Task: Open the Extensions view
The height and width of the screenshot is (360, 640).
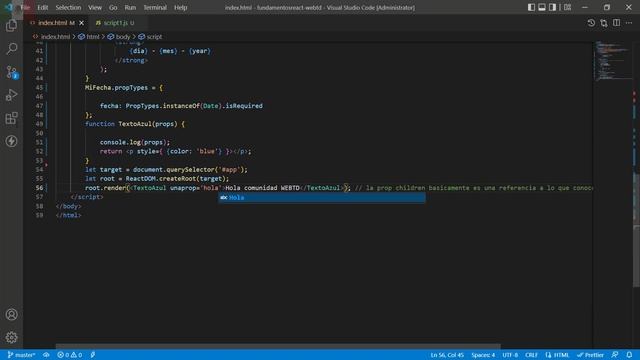Action: click(11, 118)
